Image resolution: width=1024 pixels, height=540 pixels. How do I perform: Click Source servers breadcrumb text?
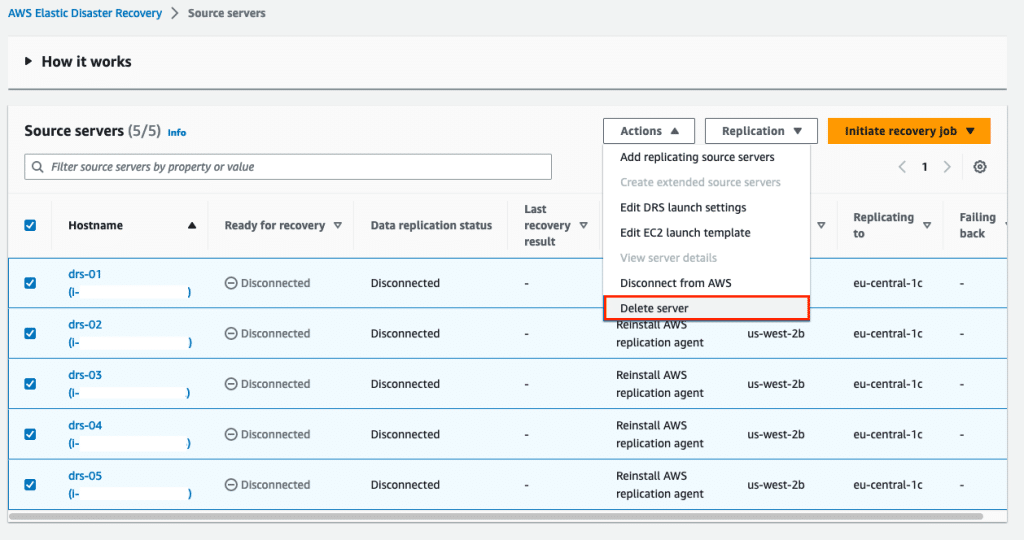[227, 13]
